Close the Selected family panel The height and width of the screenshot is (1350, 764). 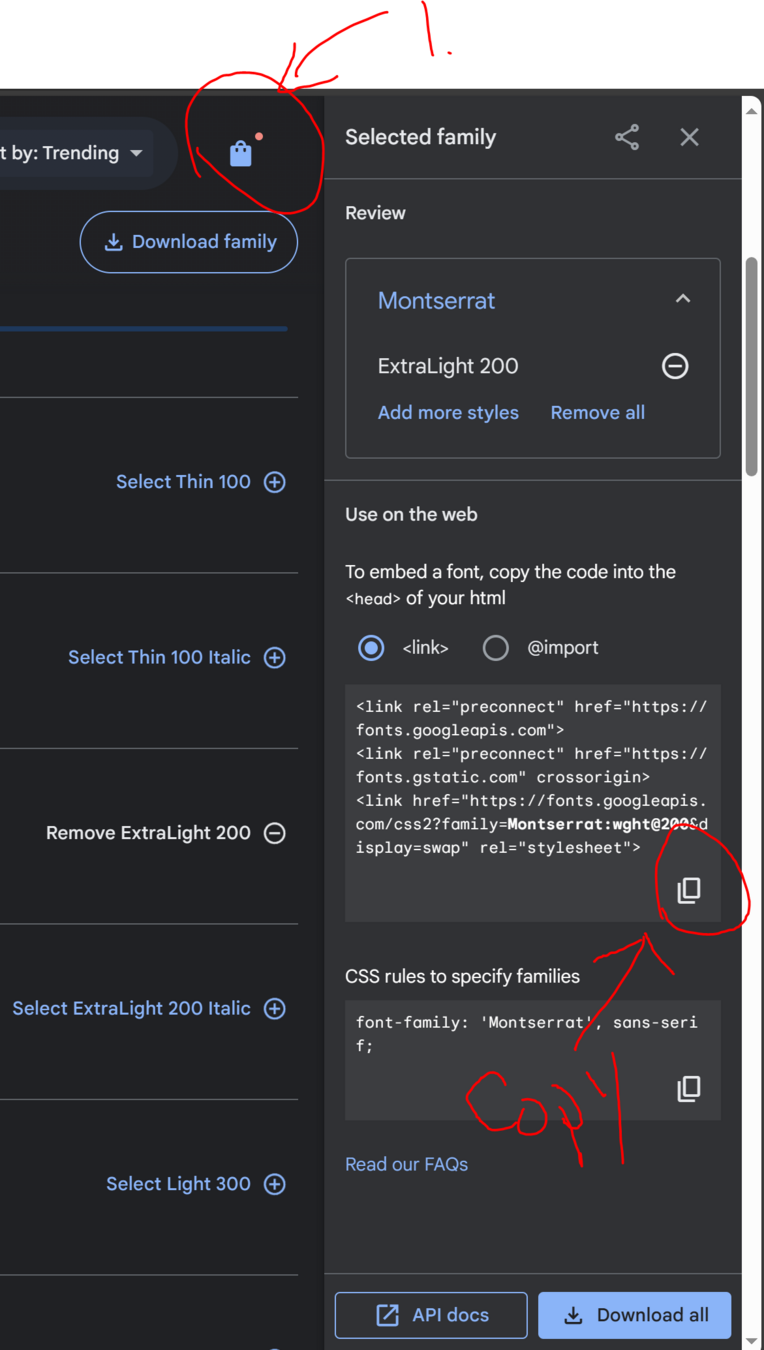point(689,137)
